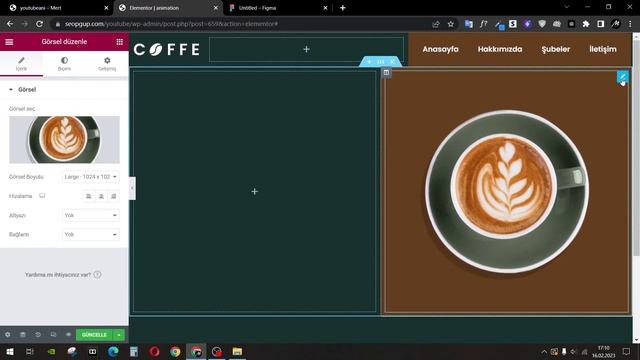
Task: Click the page vertical scrollbar
Action: coord(636,148)
